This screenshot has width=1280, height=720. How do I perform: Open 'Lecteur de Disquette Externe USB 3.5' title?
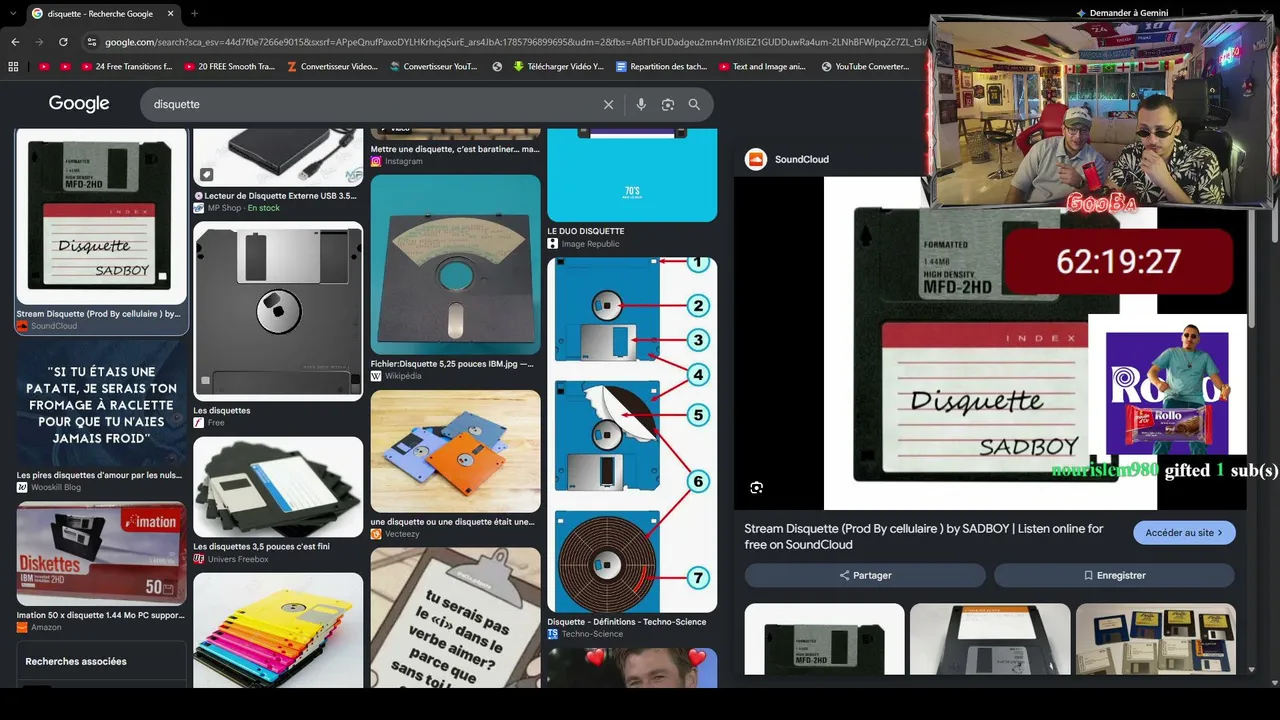[275, 196]
